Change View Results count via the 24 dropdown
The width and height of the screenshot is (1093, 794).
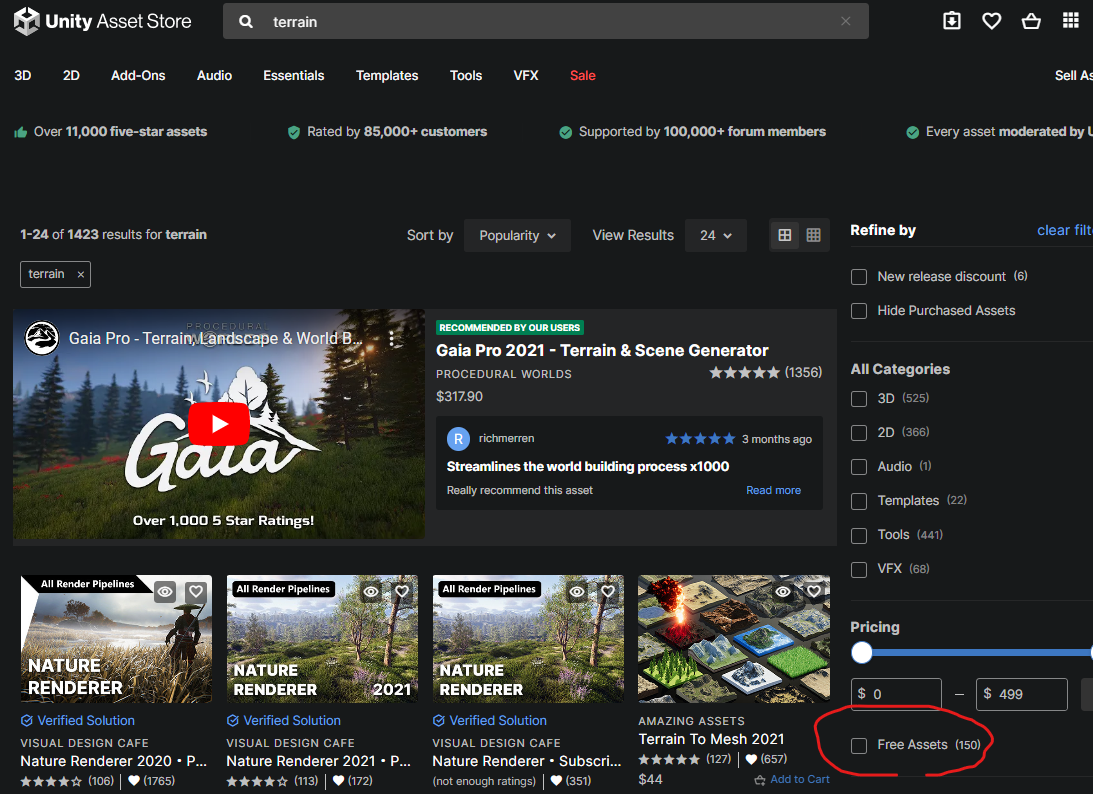(715, 235)
